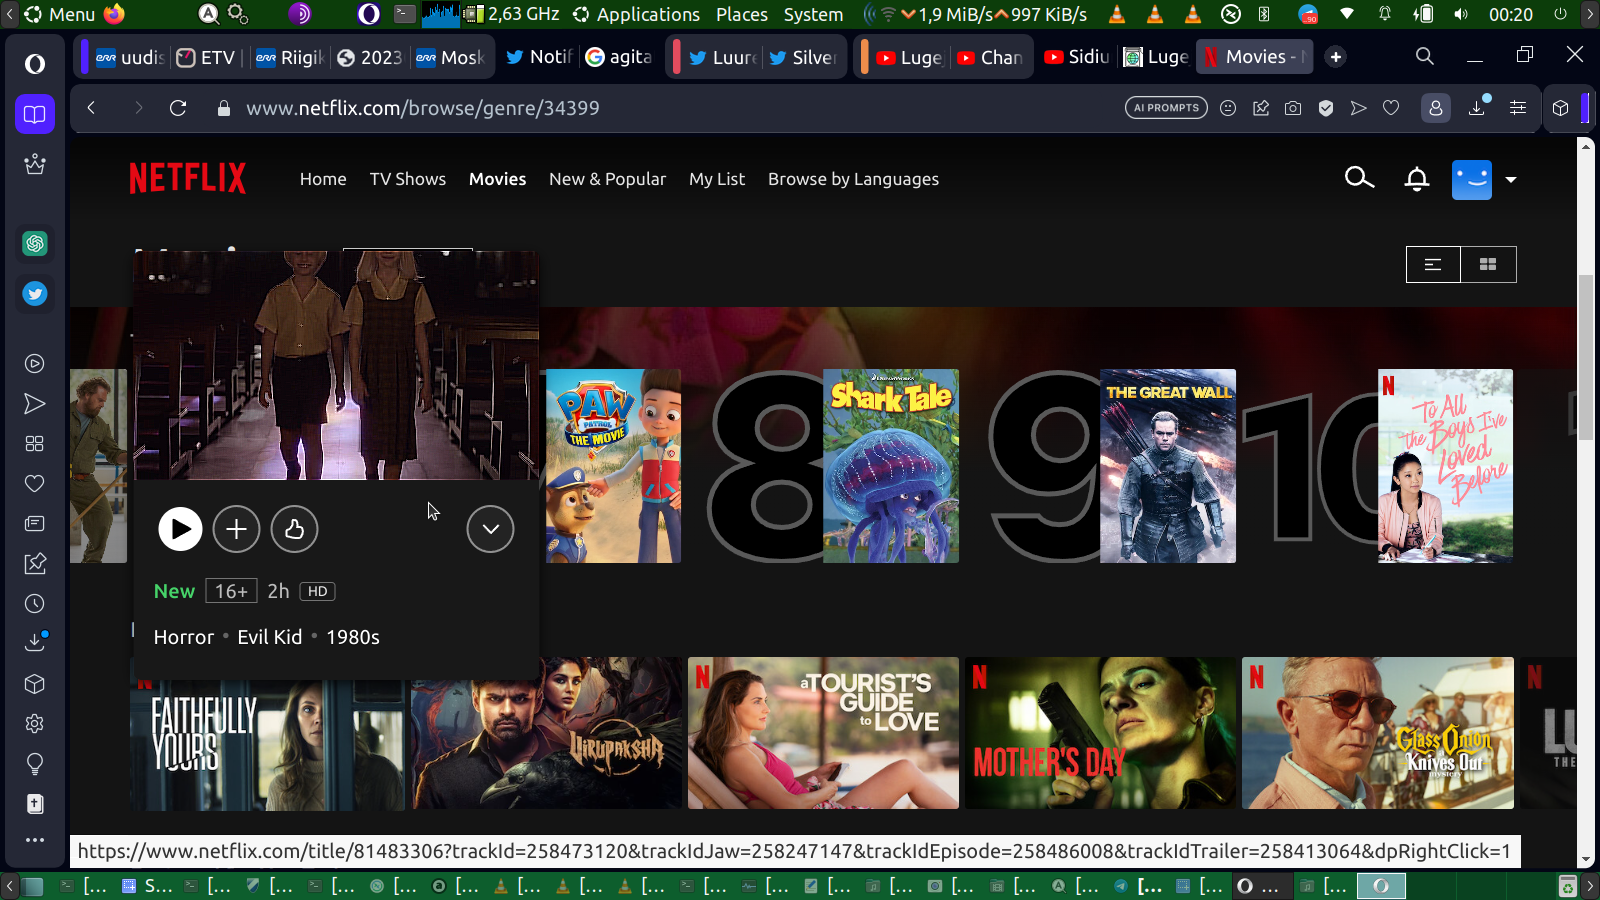Switch Netflix to grid view
This screenshot has width=1600, height=900.
point(1488,264)
